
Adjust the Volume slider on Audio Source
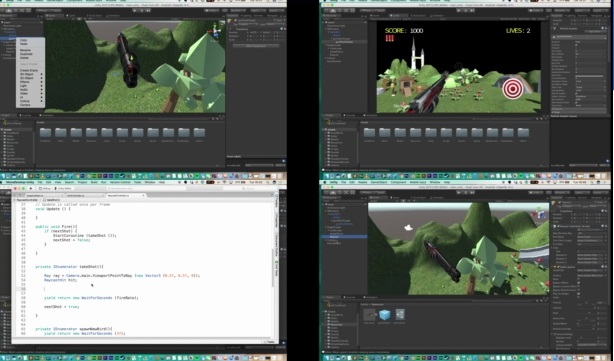586,308
